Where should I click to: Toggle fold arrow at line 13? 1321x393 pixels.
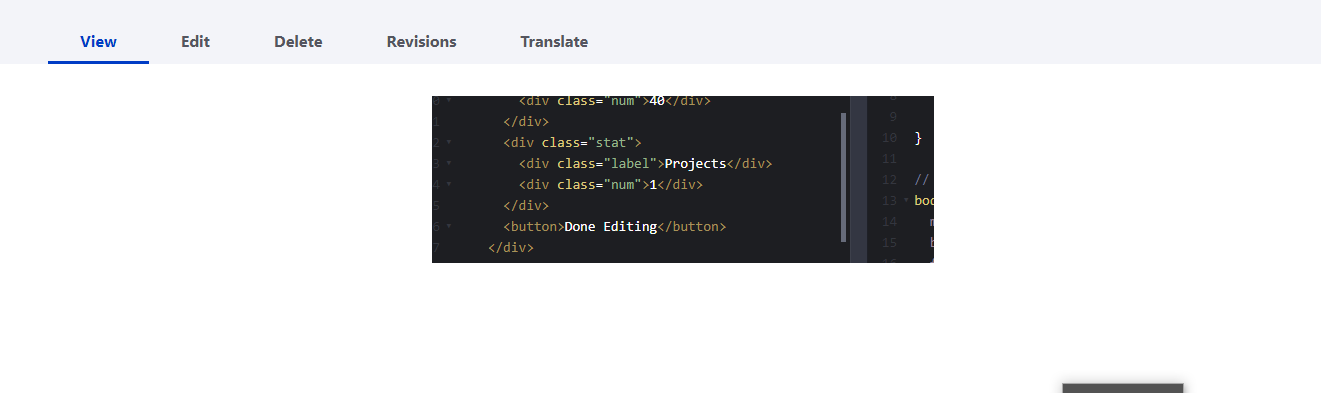[906, 201]
